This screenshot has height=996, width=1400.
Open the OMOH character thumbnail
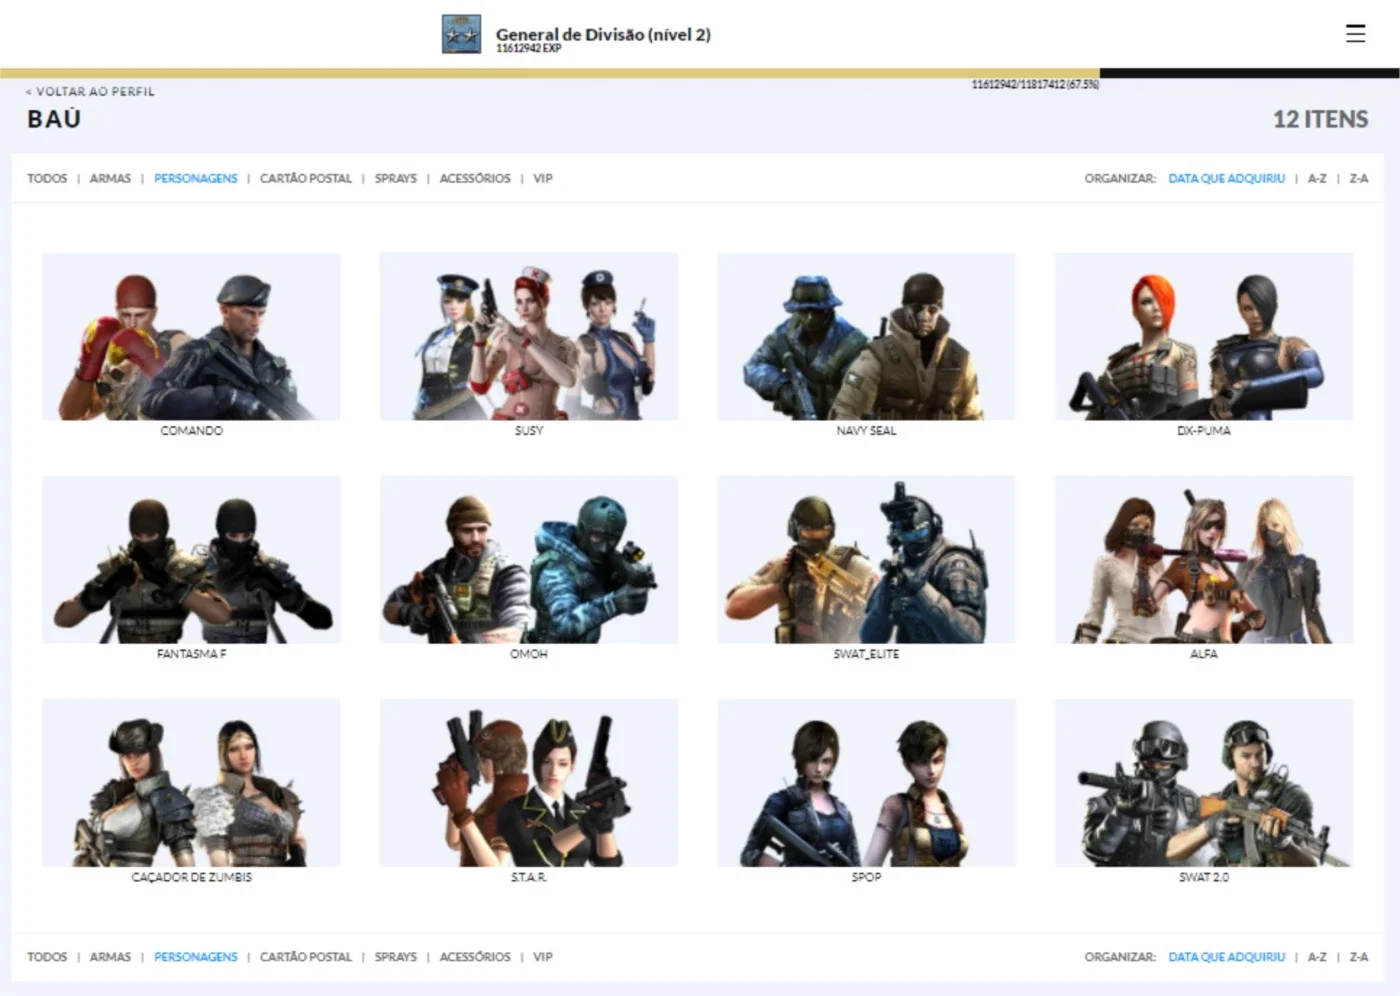(529, 559)
